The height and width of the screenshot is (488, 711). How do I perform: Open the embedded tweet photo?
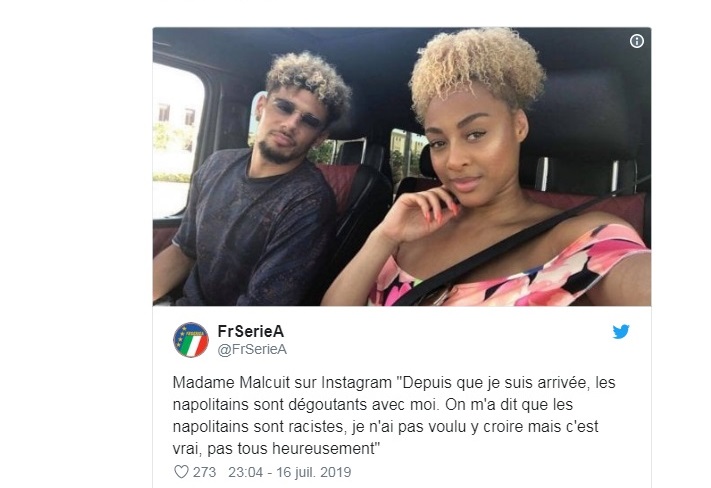click(402, 166)
